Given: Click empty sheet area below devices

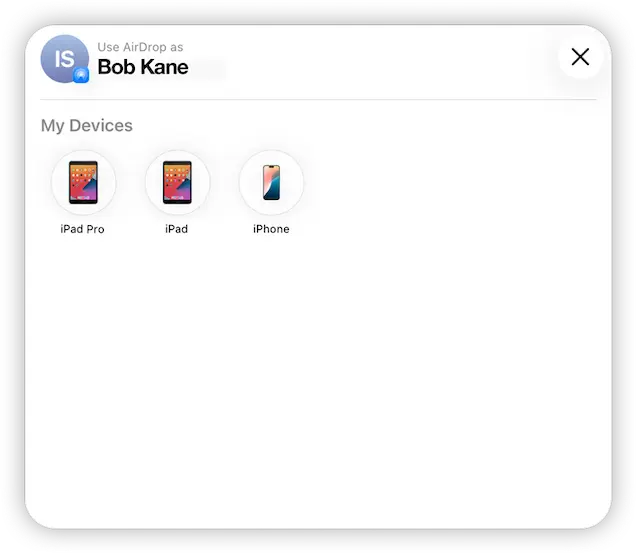Looking at the screenshot, I should tap(318, 380).
